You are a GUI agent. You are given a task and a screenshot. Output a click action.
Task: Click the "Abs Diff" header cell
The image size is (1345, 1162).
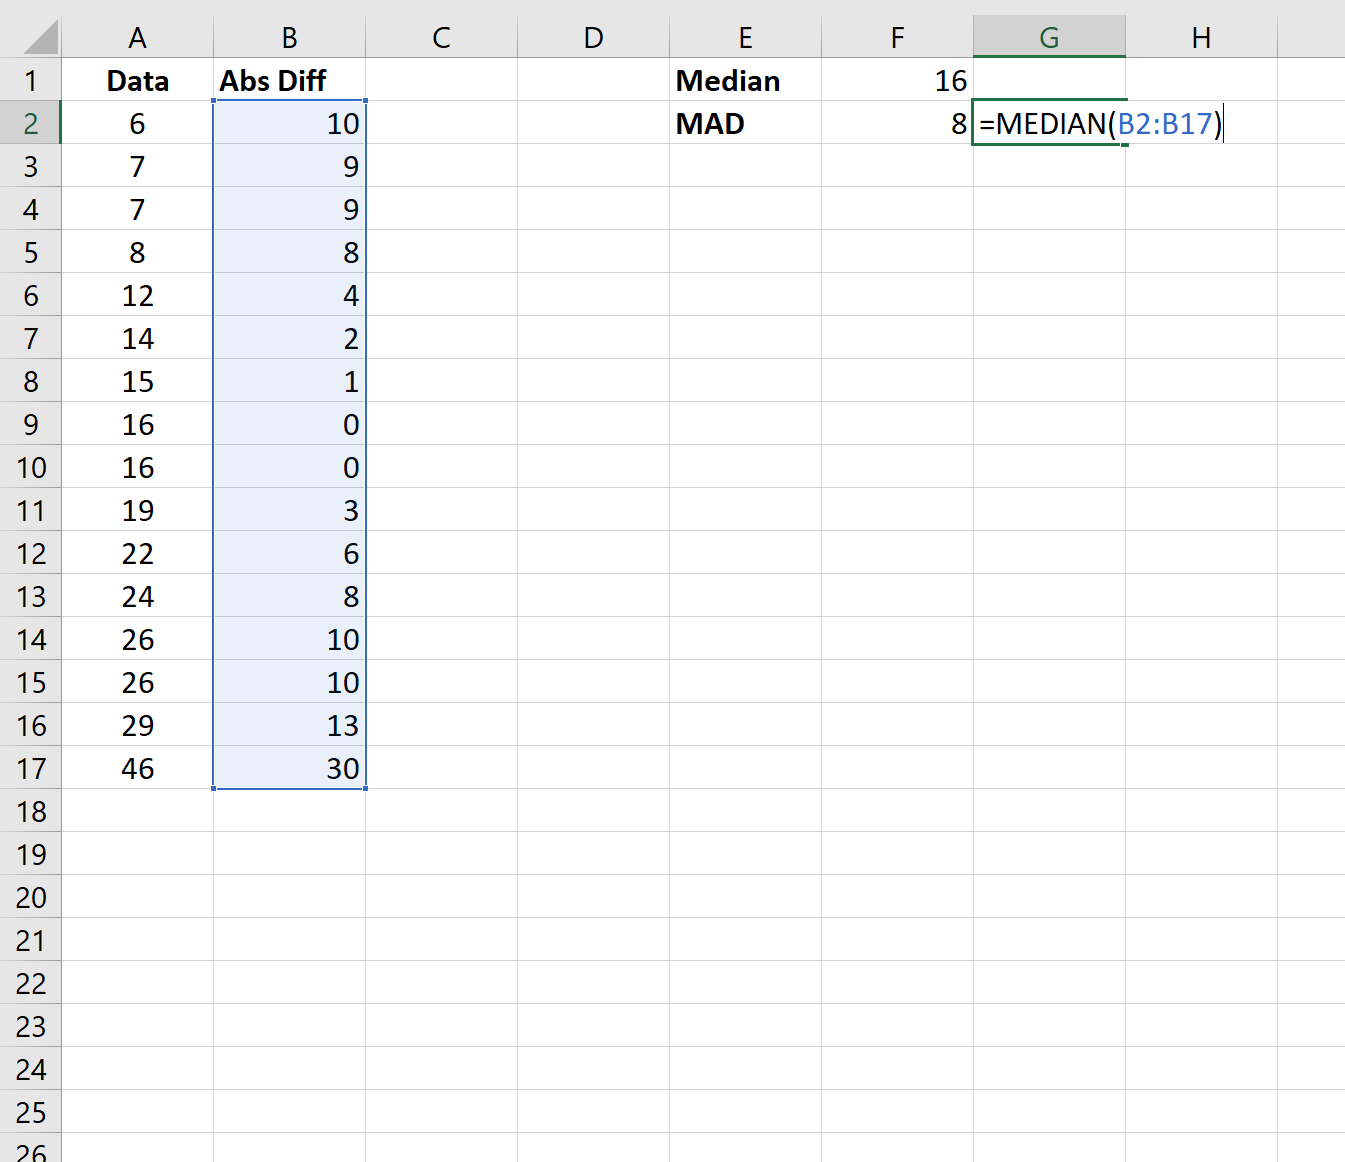click(x=290, y=81)
